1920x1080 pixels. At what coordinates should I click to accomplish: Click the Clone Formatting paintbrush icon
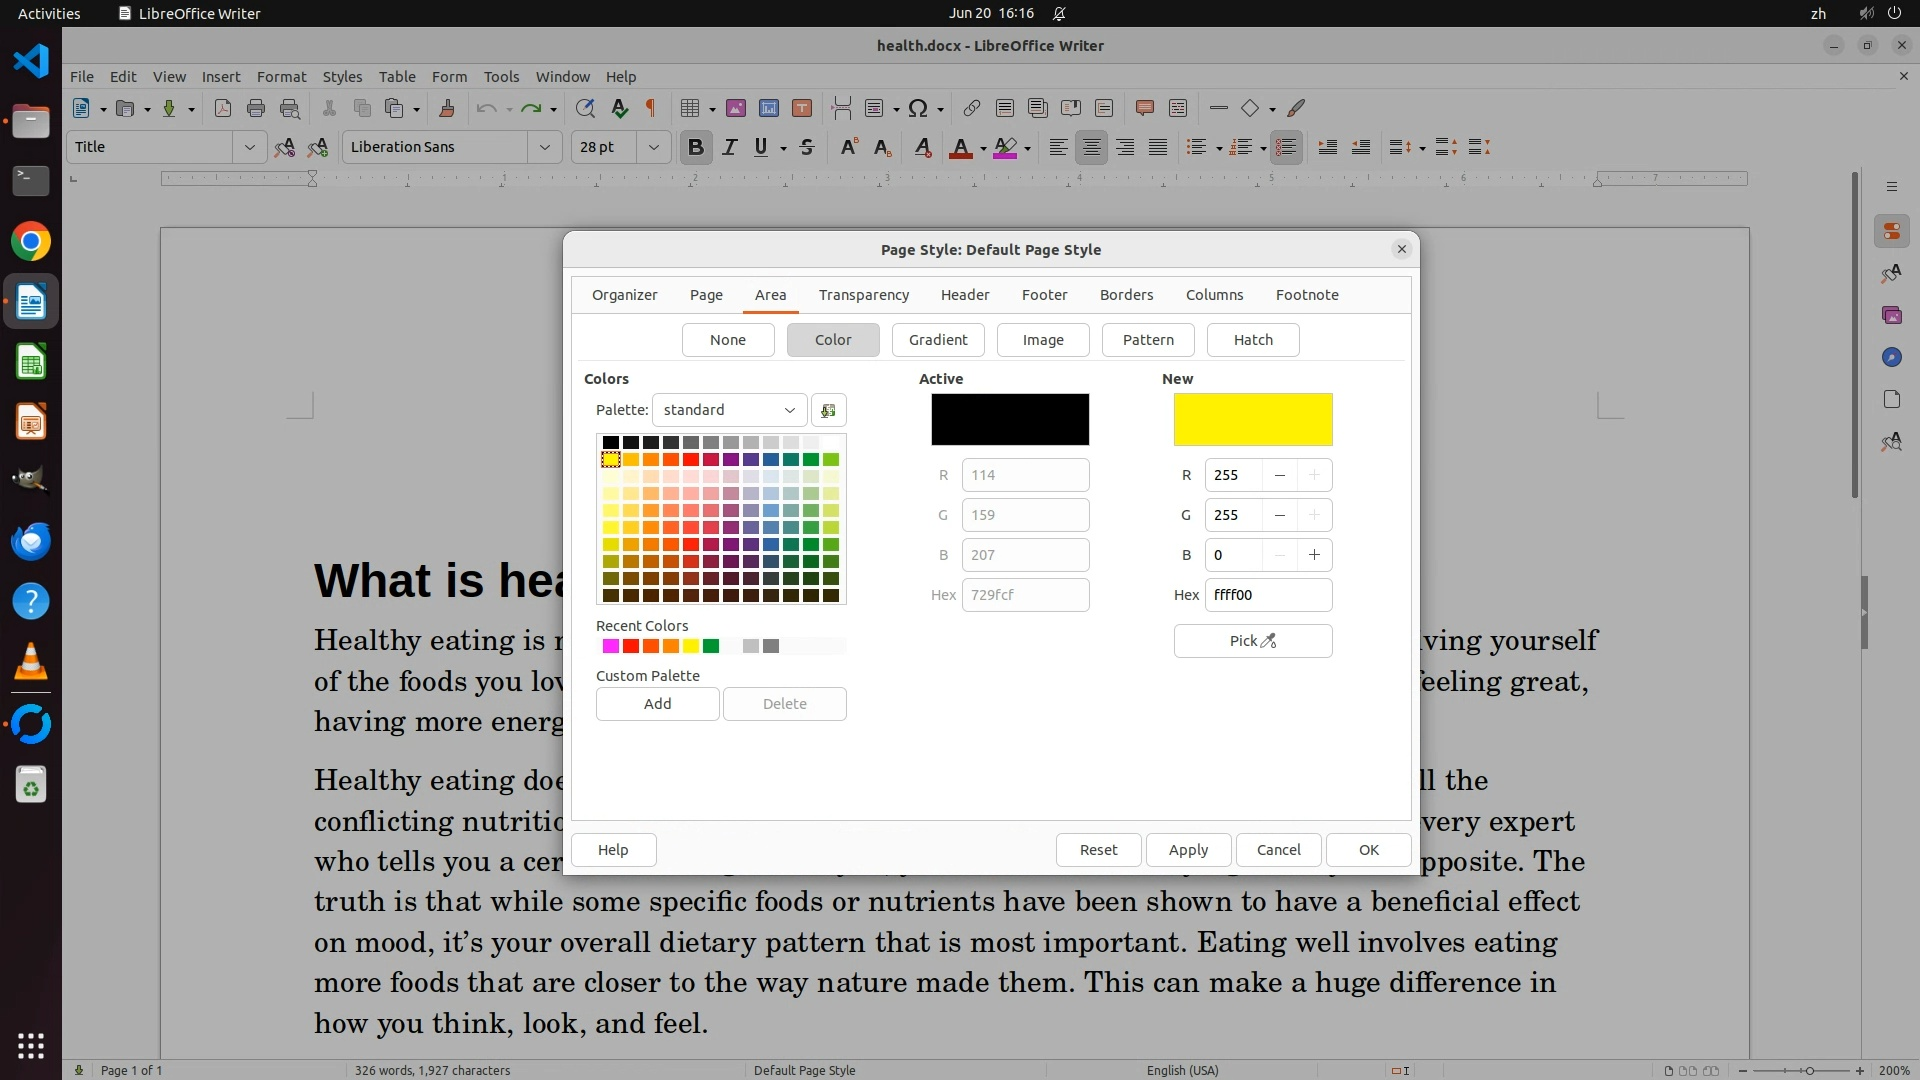click(x=447, y=109)
